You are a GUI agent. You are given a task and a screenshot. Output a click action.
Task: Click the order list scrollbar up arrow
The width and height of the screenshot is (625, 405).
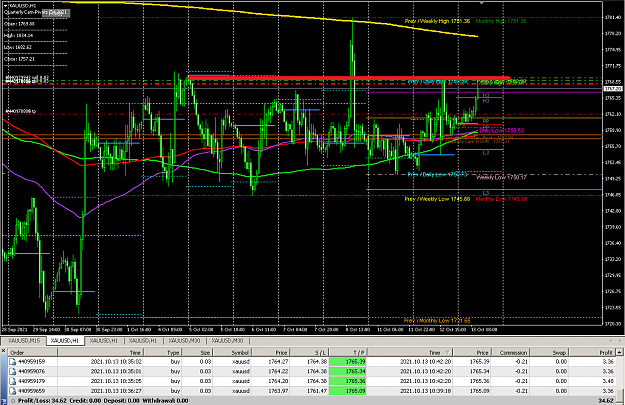[x=619, y=352]
